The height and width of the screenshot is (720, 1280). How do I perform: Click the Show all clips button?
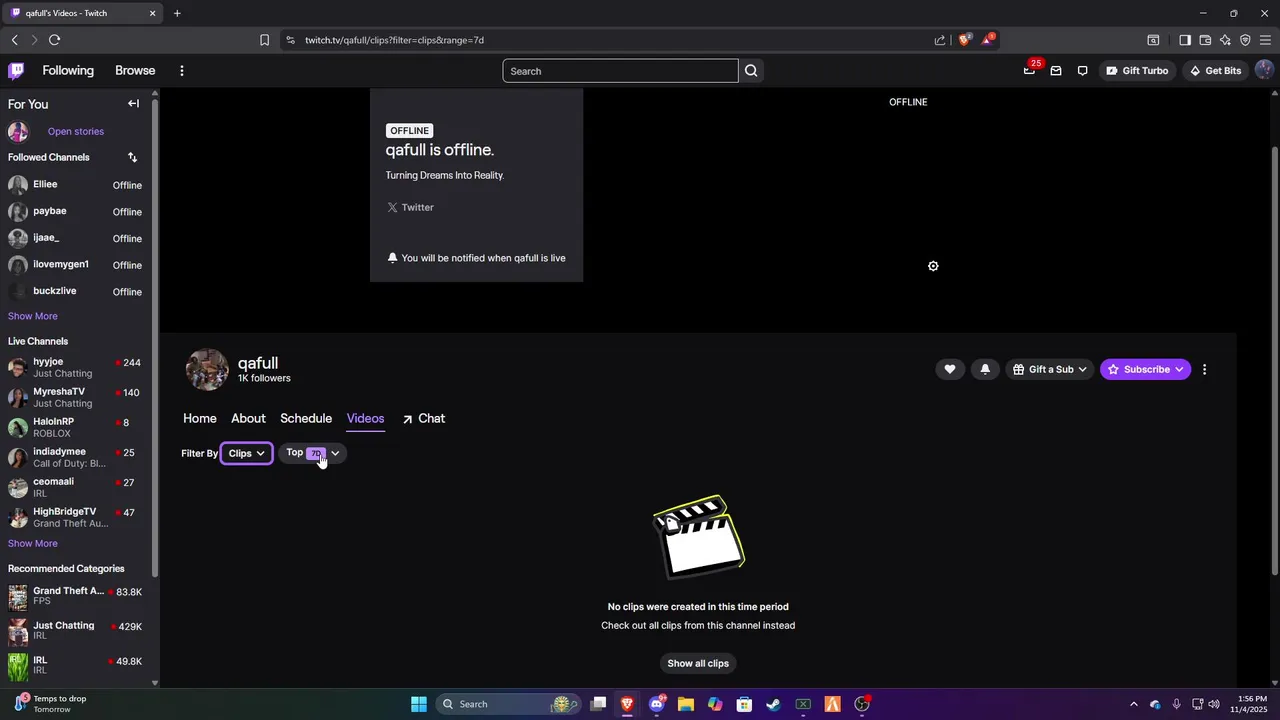point(698,663)
